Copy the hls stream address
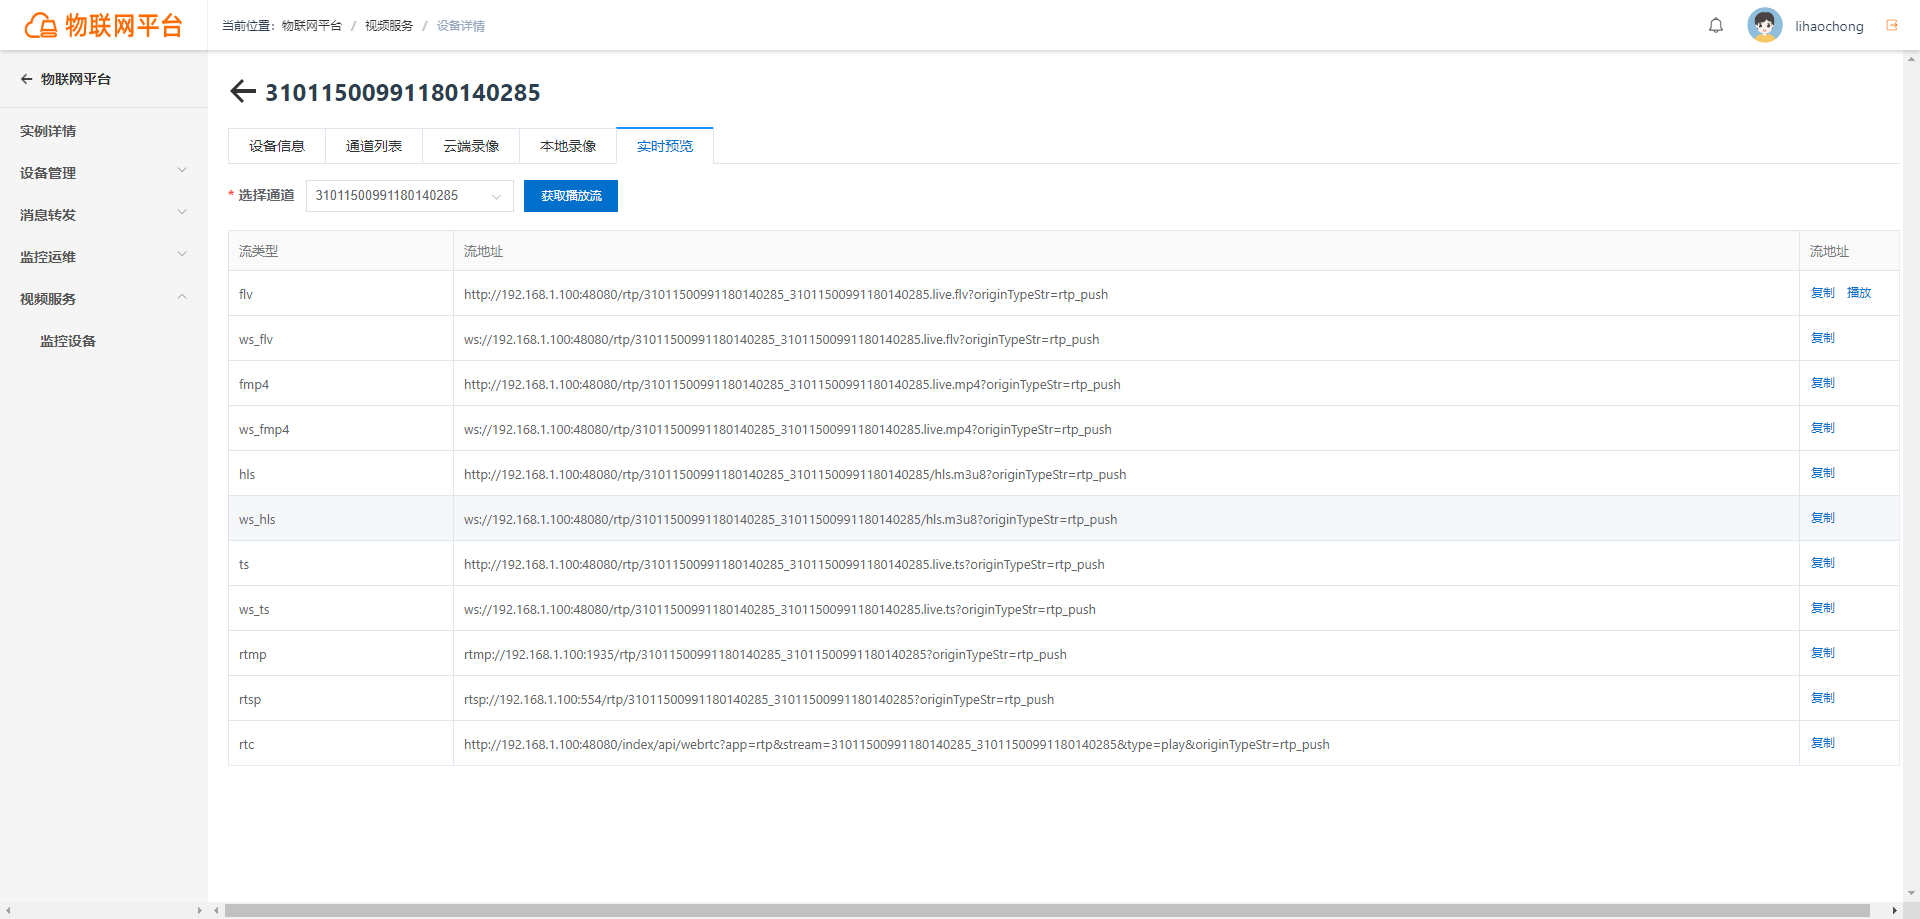Screen dimensions: 1920x919 click(1823, 473)
